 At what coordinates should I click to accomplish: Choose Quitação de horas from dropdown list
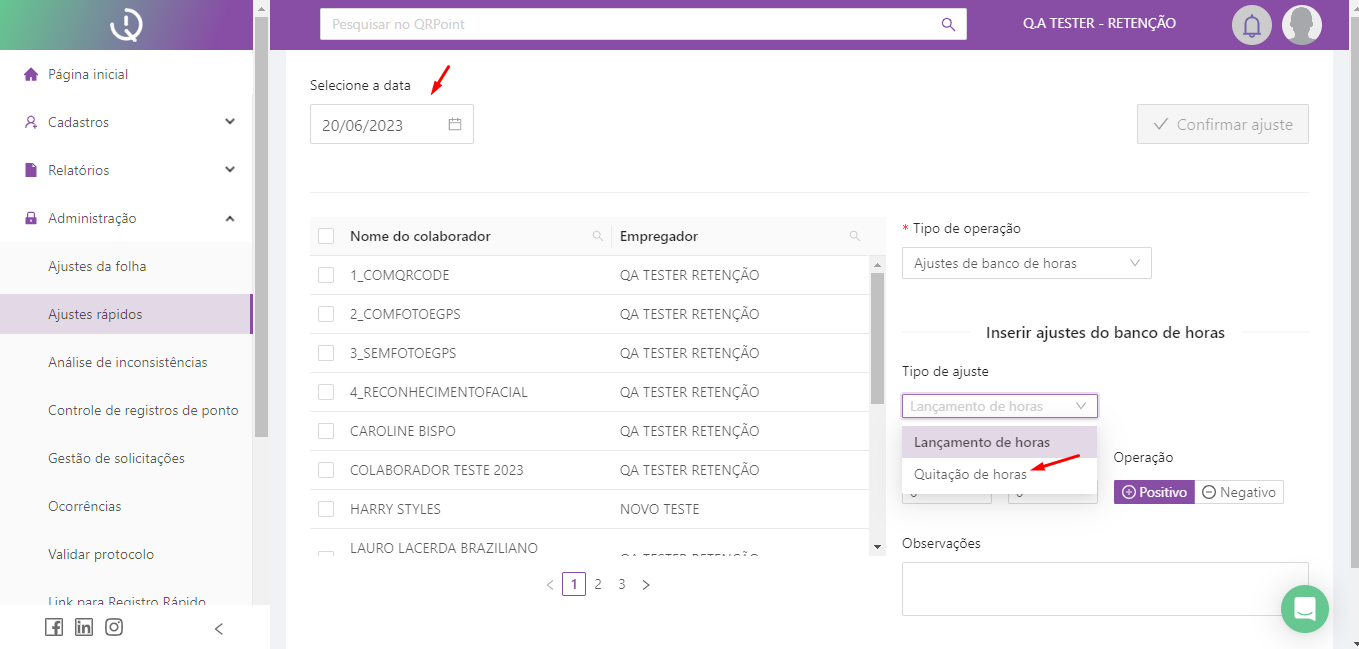click(970, 474)
